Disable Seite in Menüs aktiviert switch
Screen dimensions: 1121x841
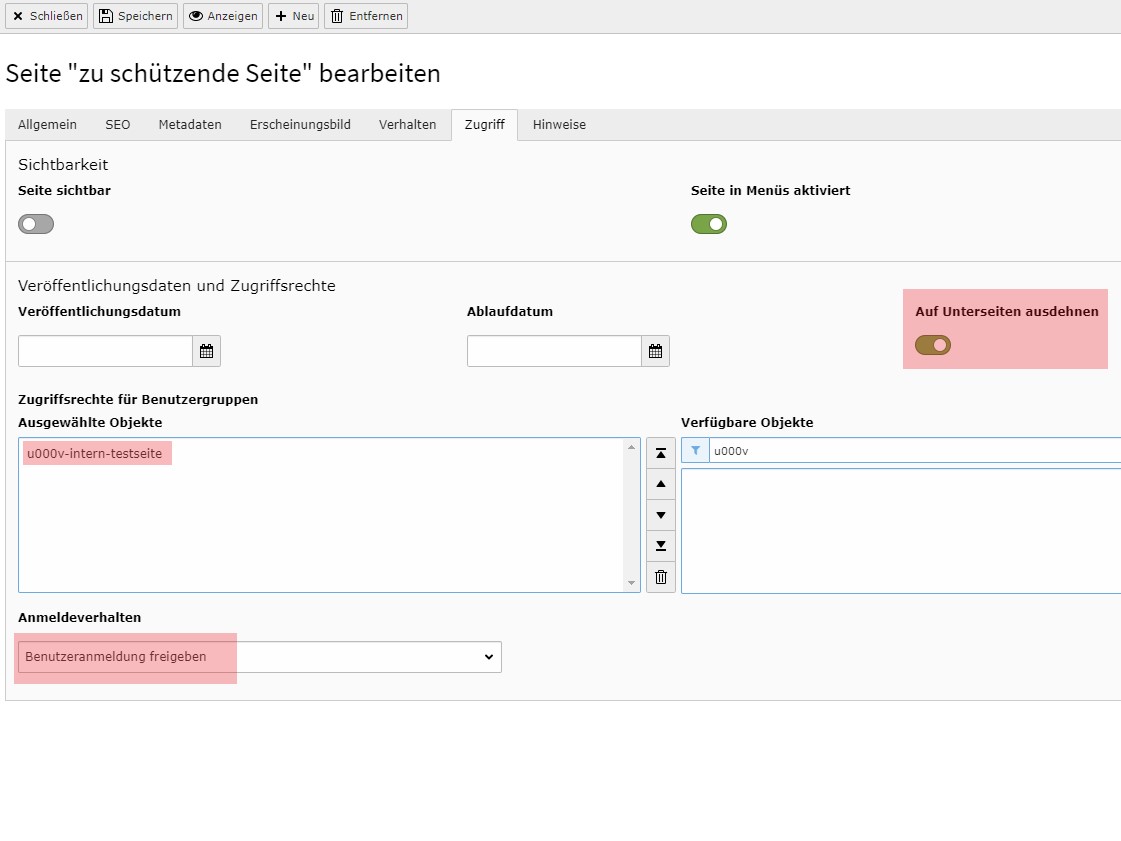pyautogui.click(x=709, y=224)
